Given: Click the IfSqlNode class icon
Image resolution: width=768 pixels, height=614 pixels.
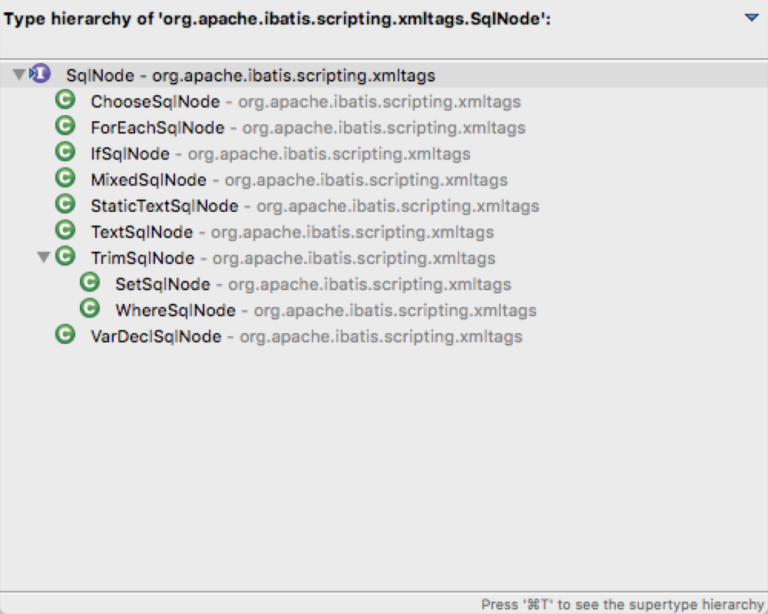Looking at the screenshot, I should pos(65,152).
